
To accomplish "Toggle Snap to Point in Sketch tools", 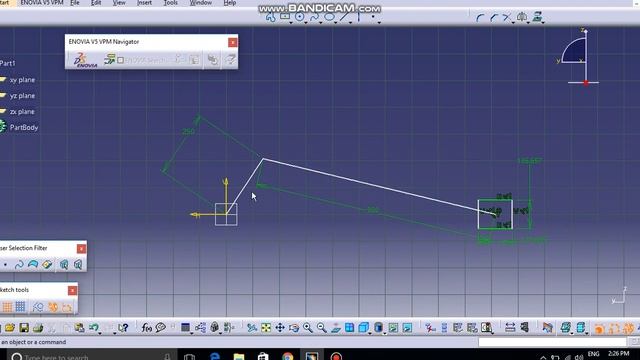I will 20,307.
